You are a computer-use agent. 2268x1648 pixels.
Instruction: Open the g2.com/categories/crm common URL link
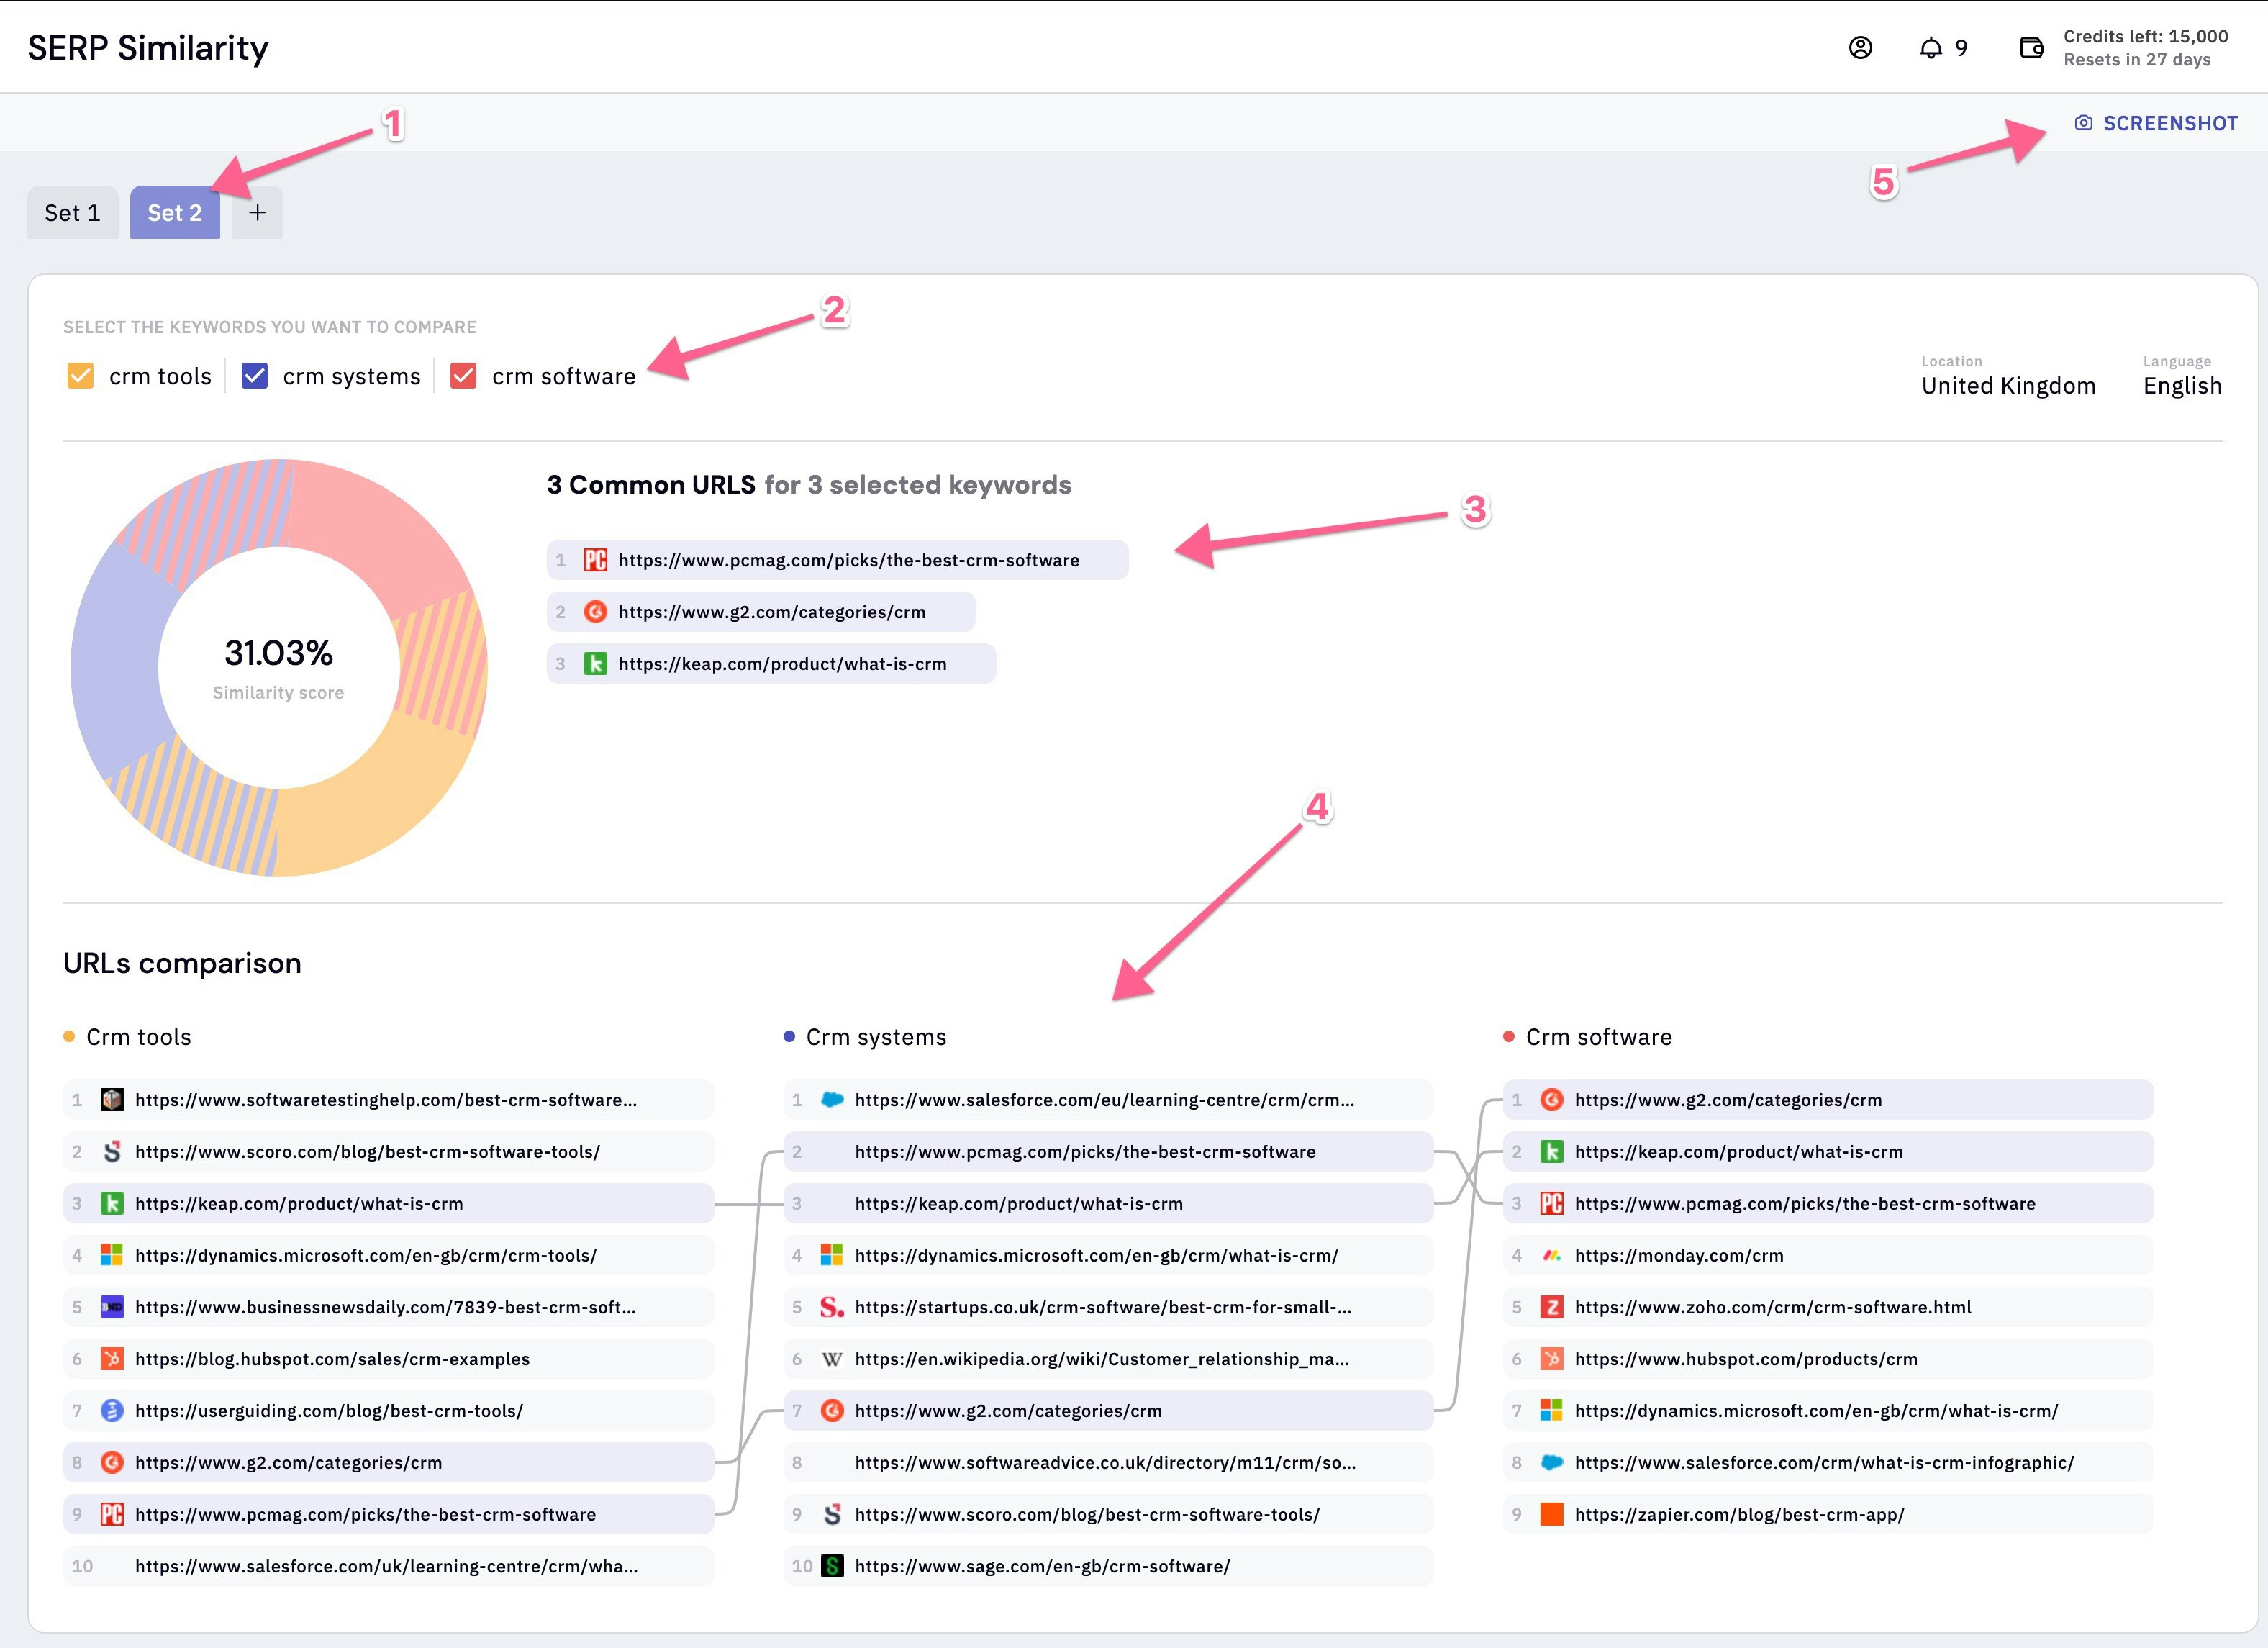pyautogui.click(x=771, y=612)
